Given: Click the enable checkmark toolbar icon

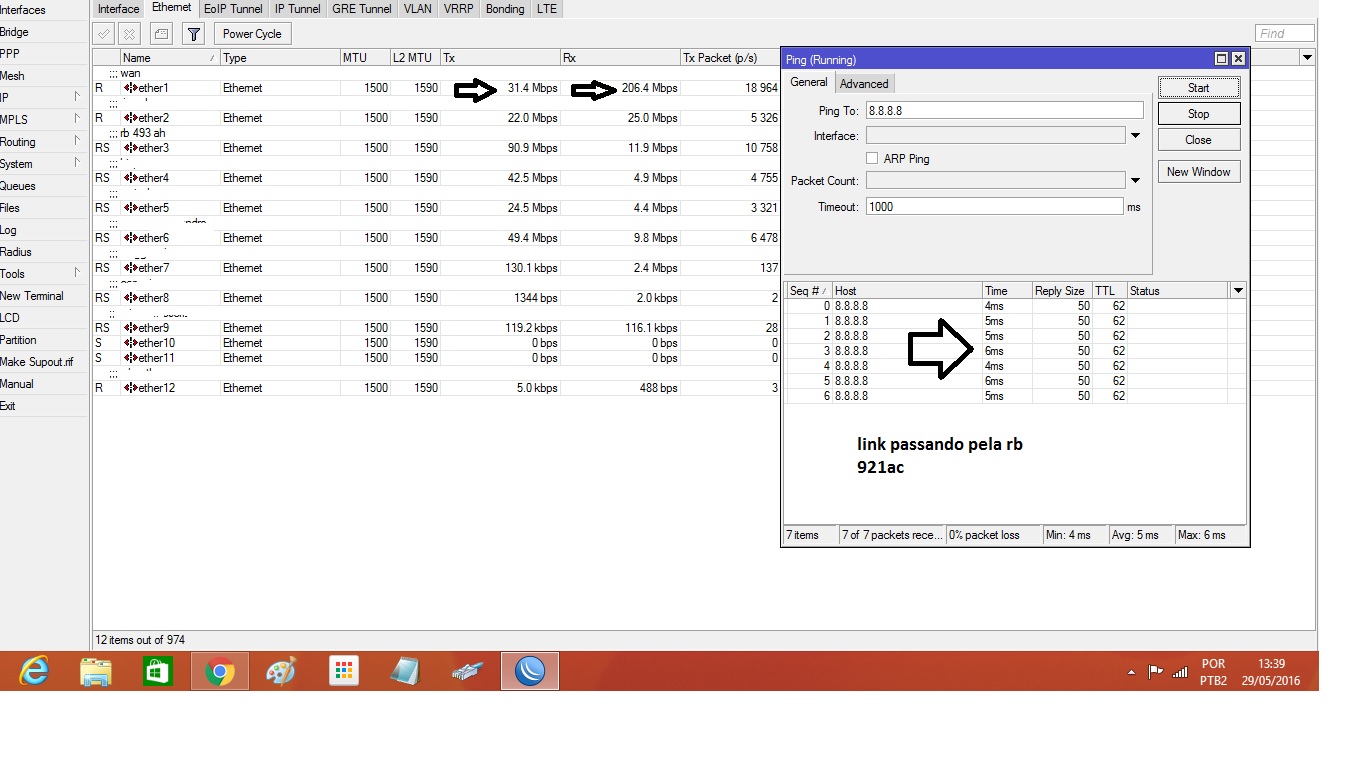Looking at the screenshot, I should pyautogui.click(x=103, y=34).
